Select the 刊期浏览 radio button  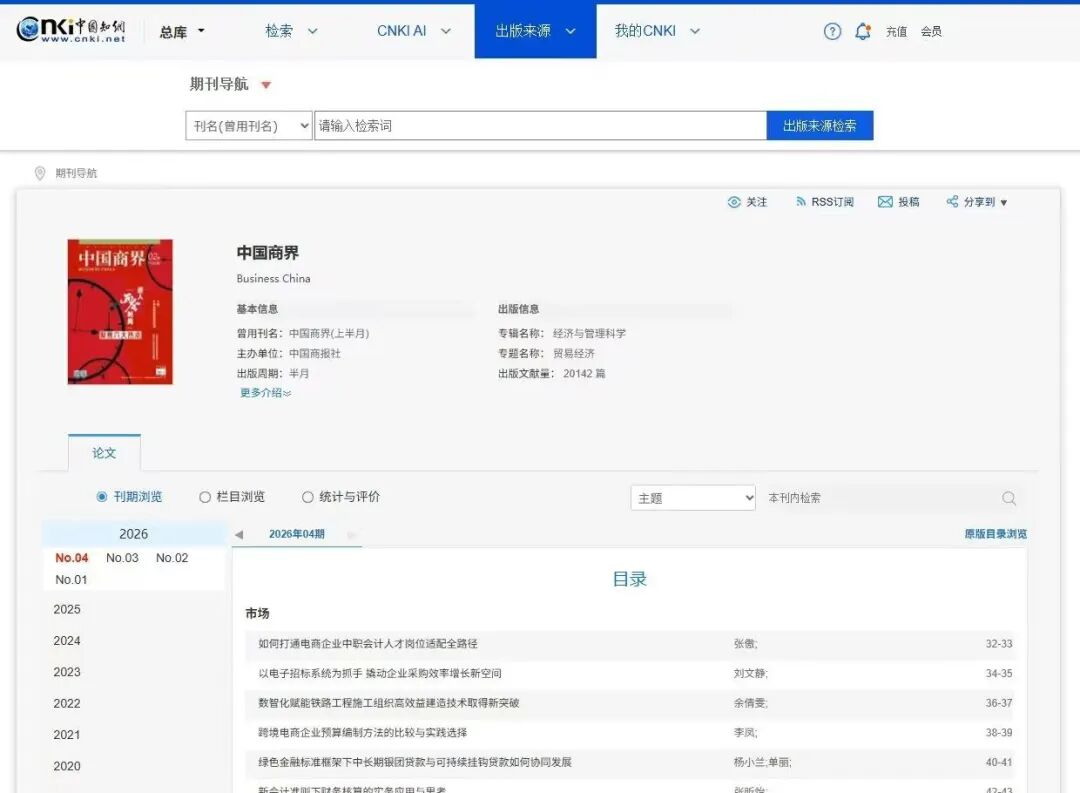102,496
